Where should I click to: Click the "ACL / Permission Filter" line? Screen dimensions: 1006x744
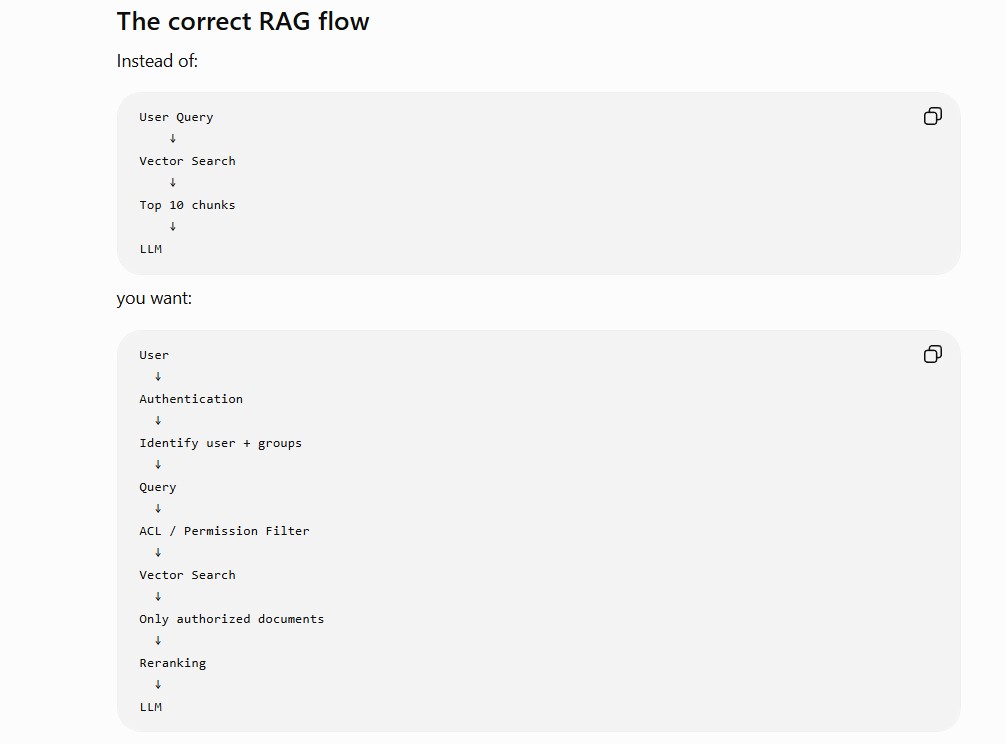(225, 531)
